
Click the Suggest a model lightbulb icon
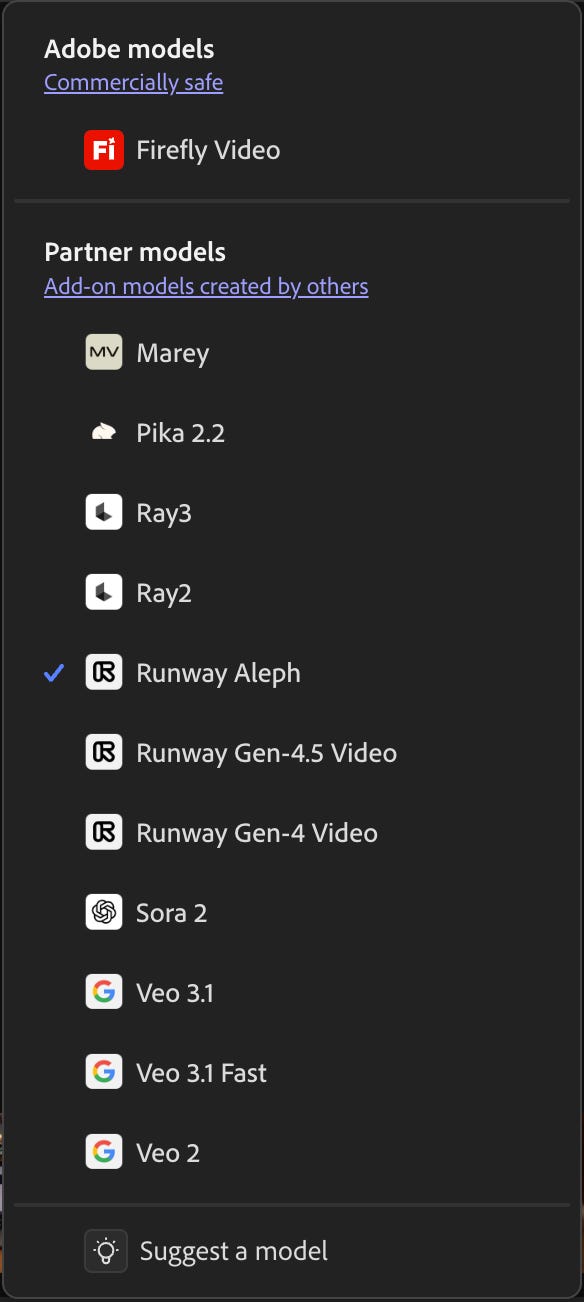pyautogui.click(x=104, y=1250)
